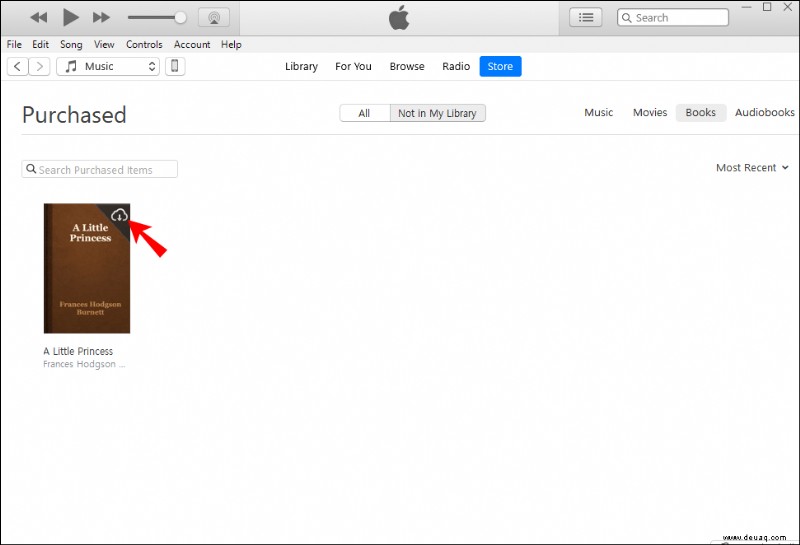Click the A Little Princess title text
The width and height of the screenshot is (800, 545).
pyautogui.click(x=78, y=351)
